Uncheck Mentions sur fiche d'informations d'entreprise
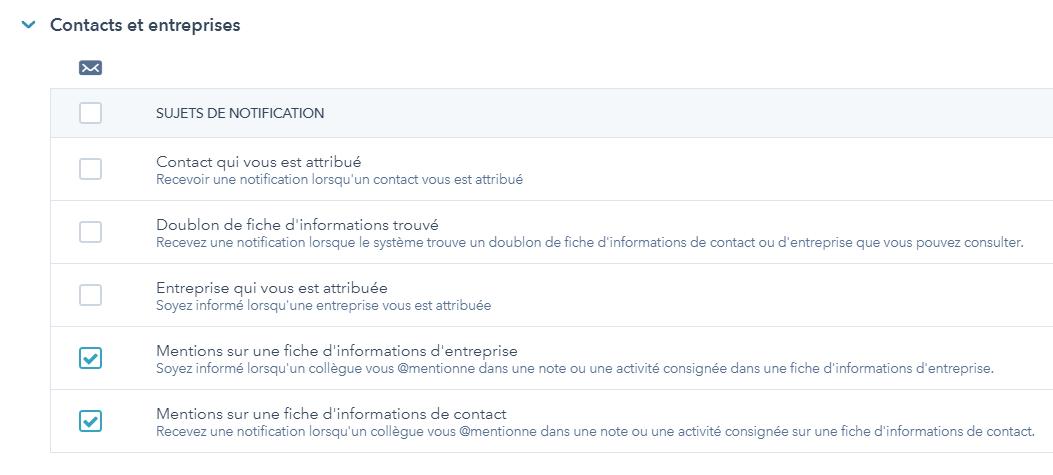 [x=90, y=358]
